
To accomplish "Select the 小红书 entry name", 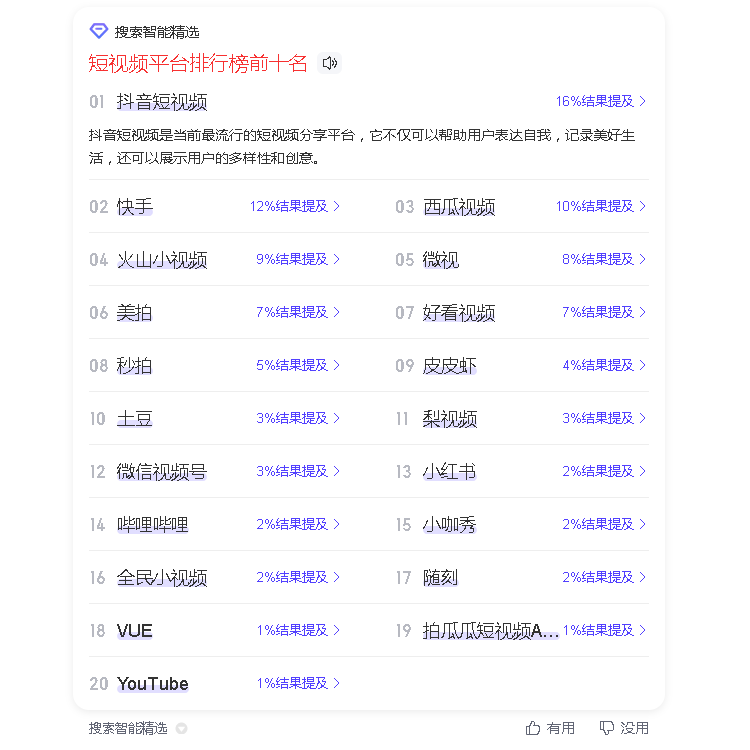I will pos(450,472).
